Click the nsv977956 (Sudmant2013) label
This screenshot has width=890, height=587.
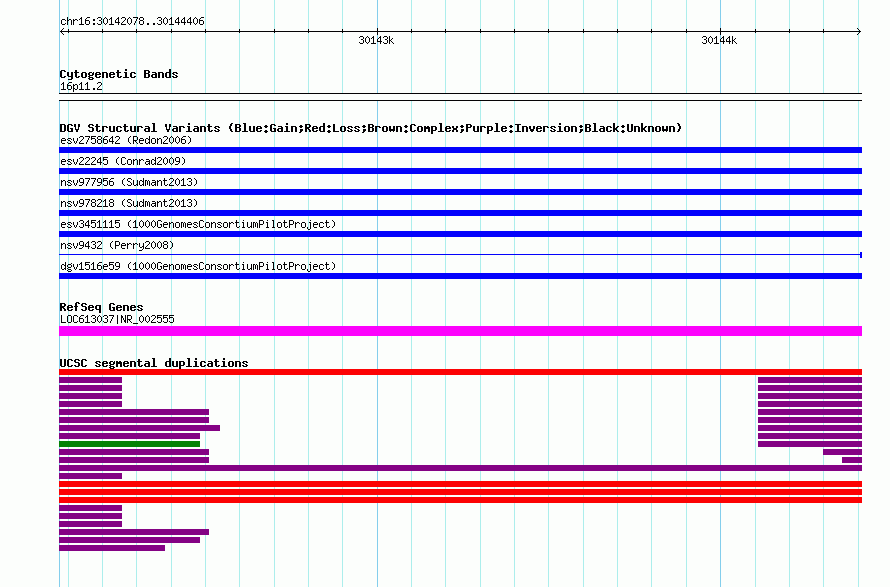(129, 182)
